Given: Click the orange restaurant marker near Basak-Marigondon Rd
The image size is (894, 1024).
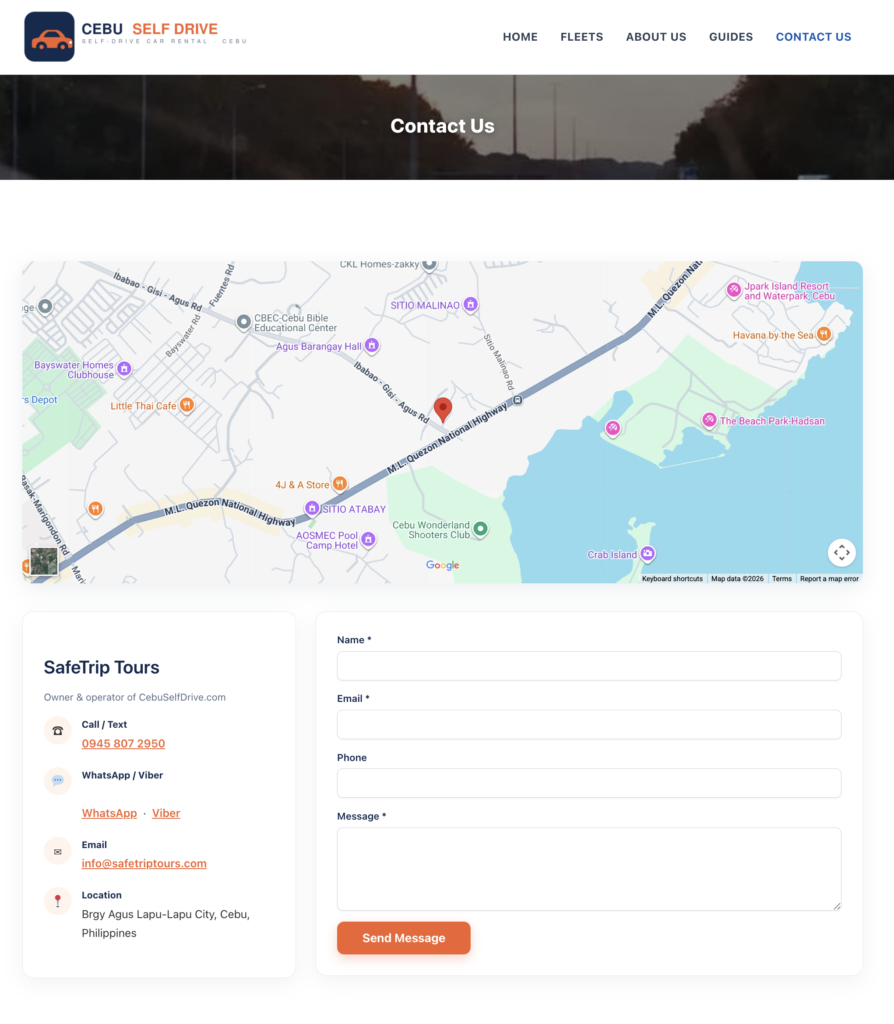Looking at the screenshot, I should coord(95,508).
